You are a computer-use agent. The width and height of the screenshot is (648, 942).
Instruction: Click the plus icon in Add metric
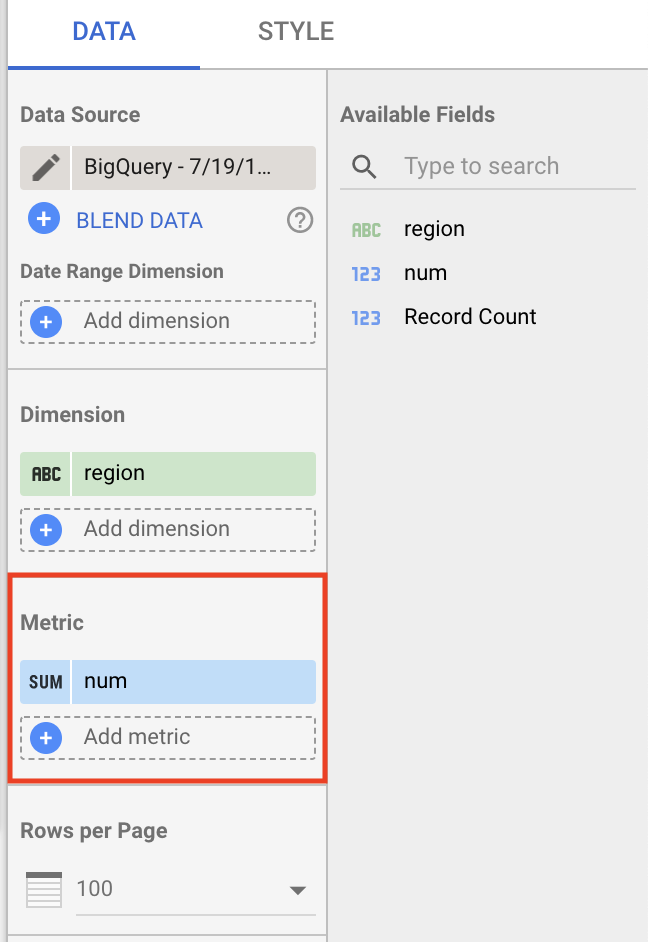(x=46, y=738)
